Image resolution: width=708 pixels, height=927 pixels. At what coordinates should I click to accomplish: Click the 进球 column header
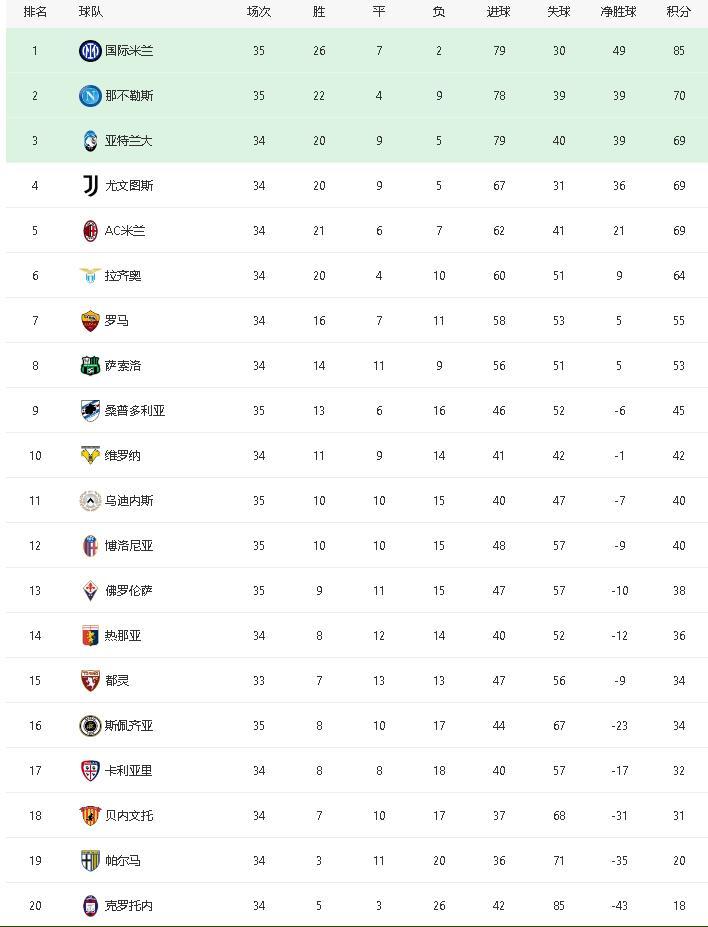(498, 12)
